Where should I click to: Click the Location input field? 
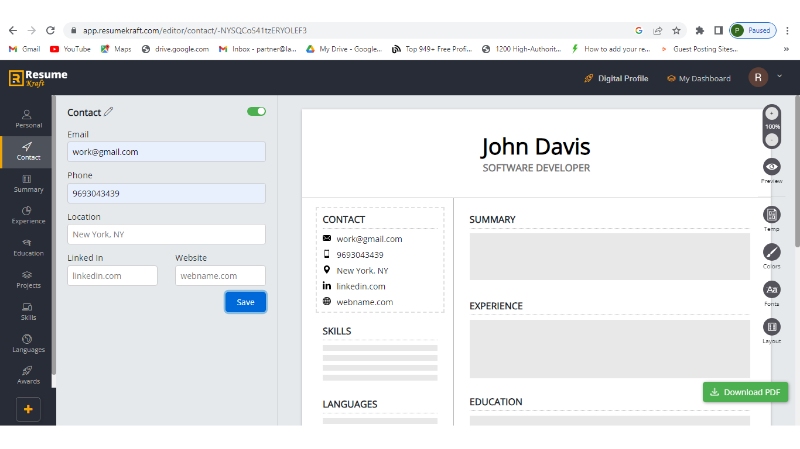coord(166,234)
